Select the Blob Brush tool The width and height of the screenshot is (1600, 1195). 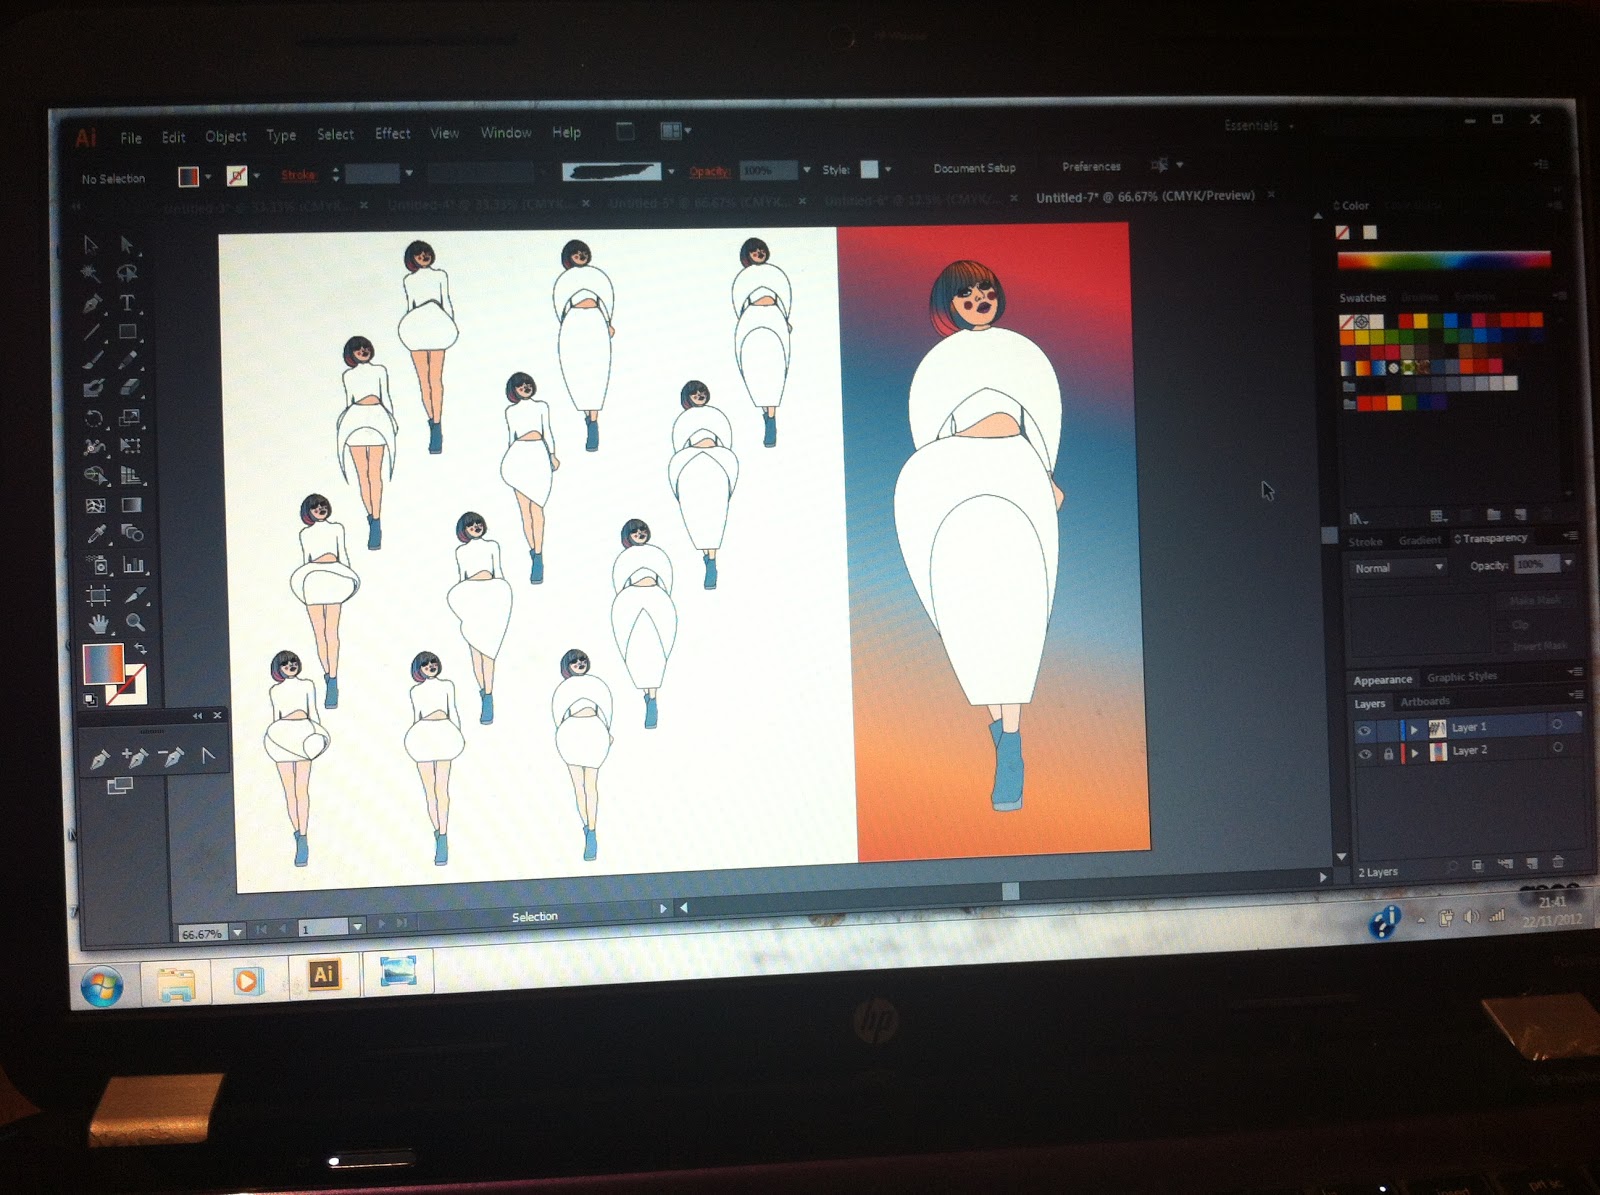tap(93, 388)
